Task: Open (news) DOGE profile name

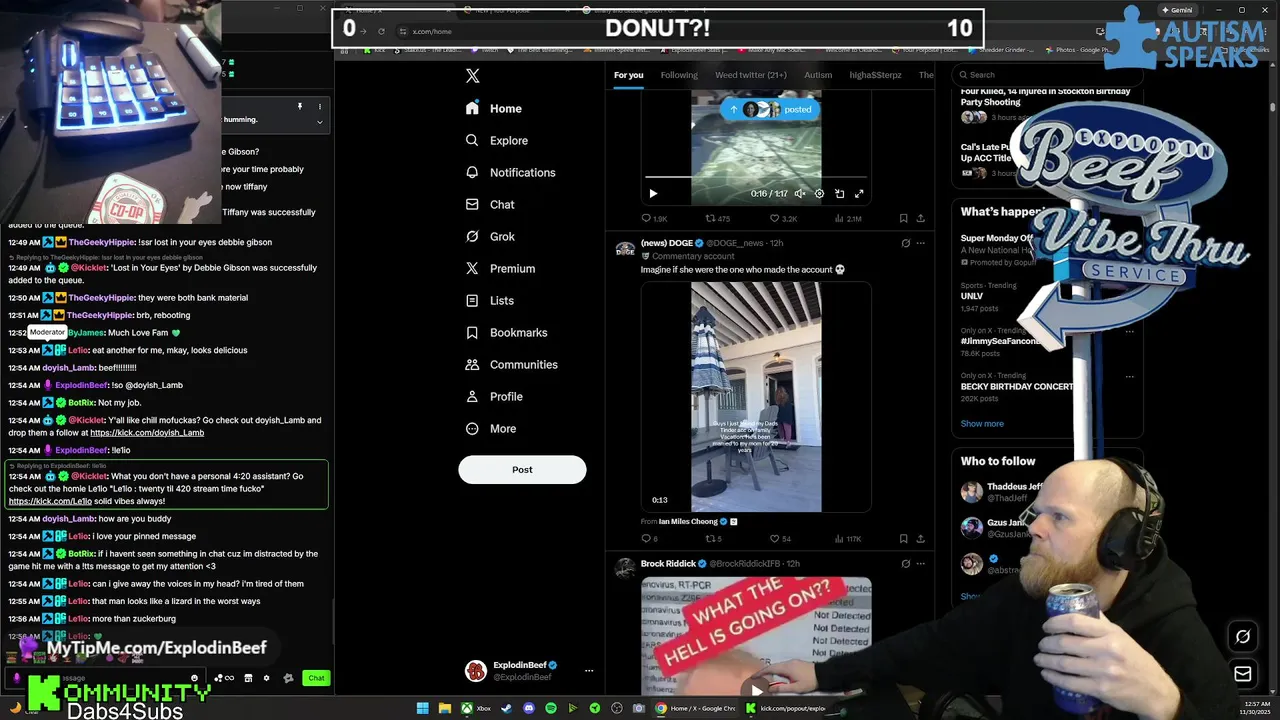Action: 667,243
